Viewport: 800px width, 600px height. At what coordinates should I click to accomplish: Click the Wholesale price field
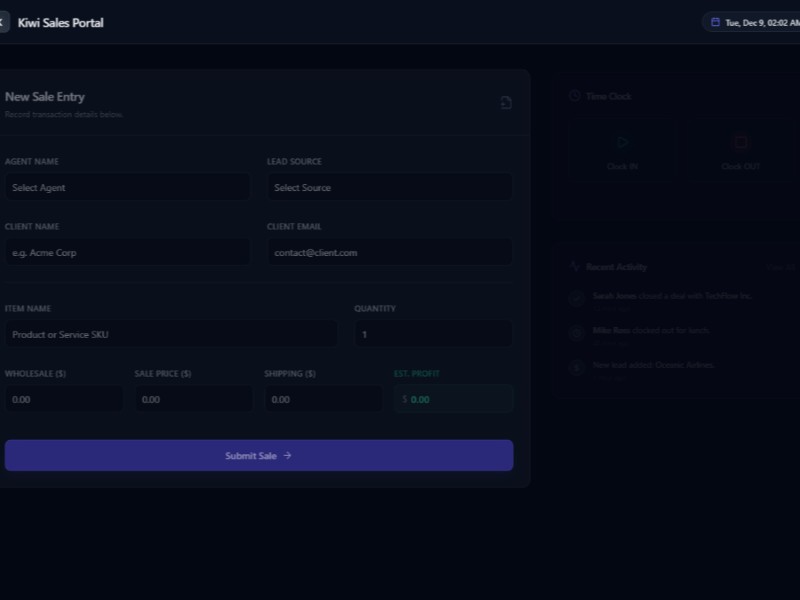[x=64, y=398]
